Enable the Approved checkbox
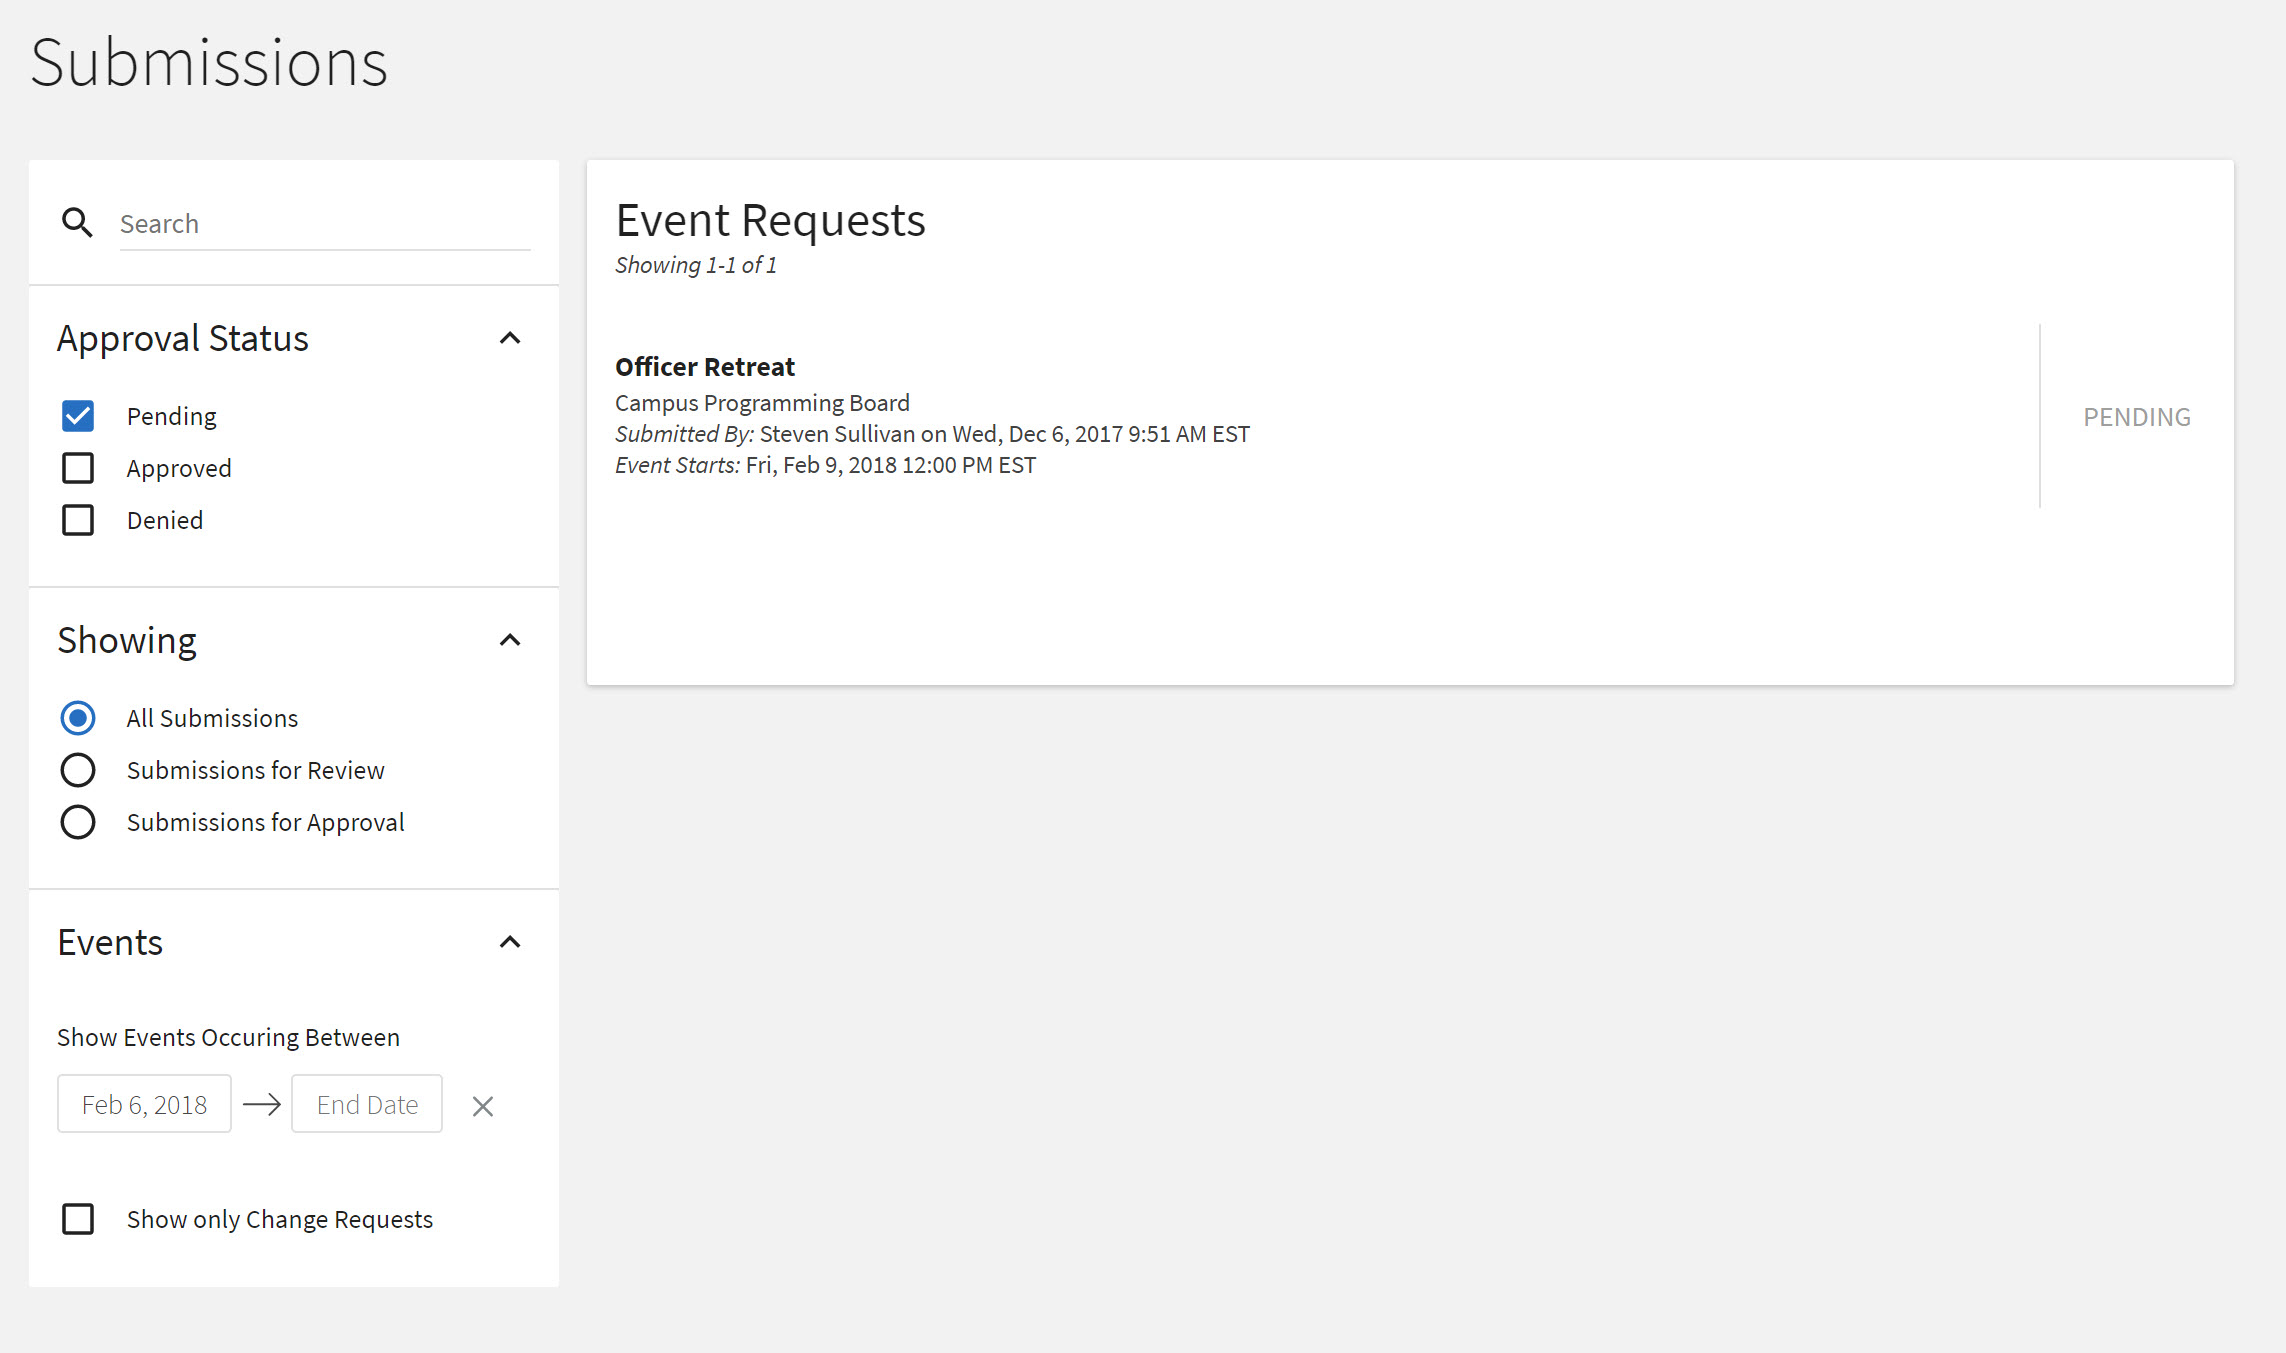 click(x=78, y=468)
